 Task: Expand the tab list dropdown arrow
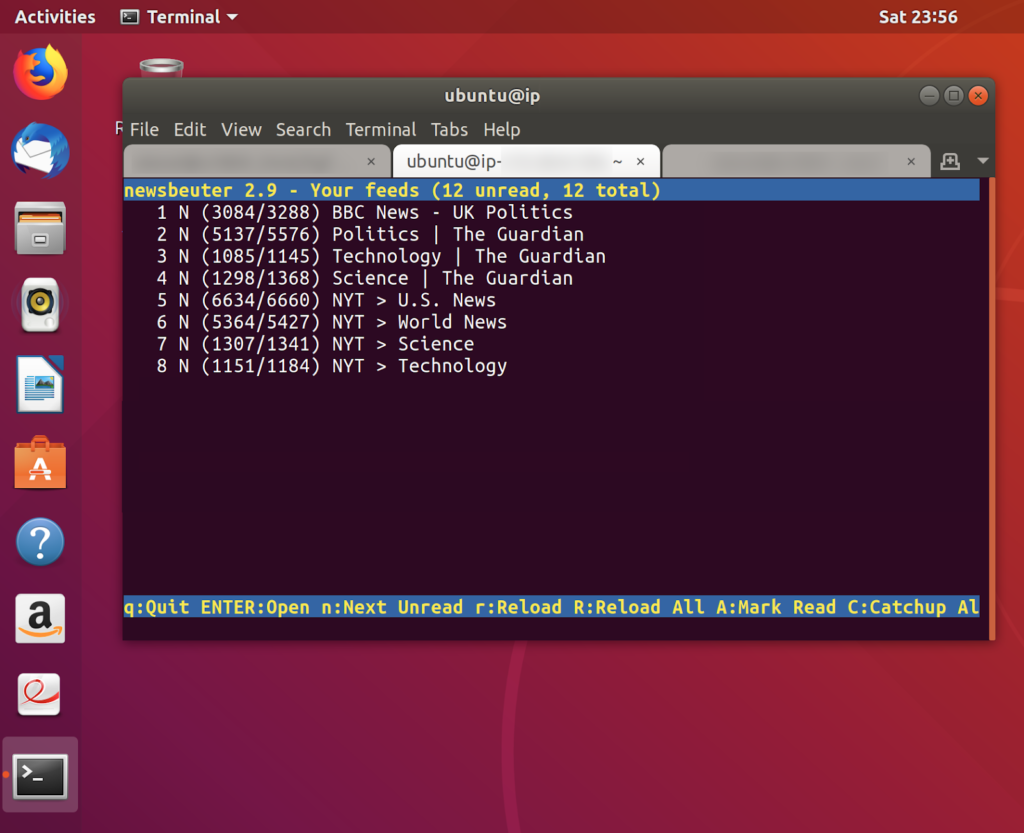982,161
